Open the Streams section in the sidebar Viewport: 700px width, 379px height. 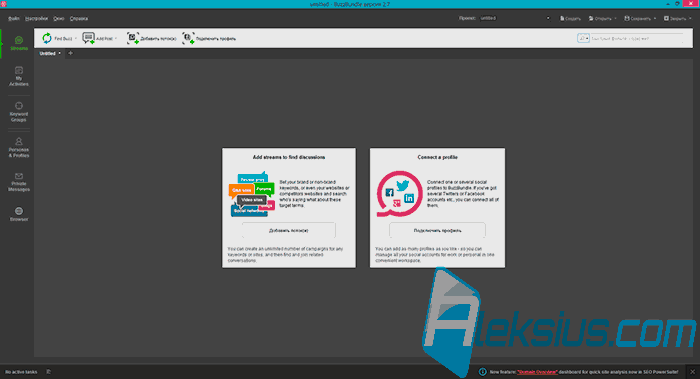(x=19, y=43)
